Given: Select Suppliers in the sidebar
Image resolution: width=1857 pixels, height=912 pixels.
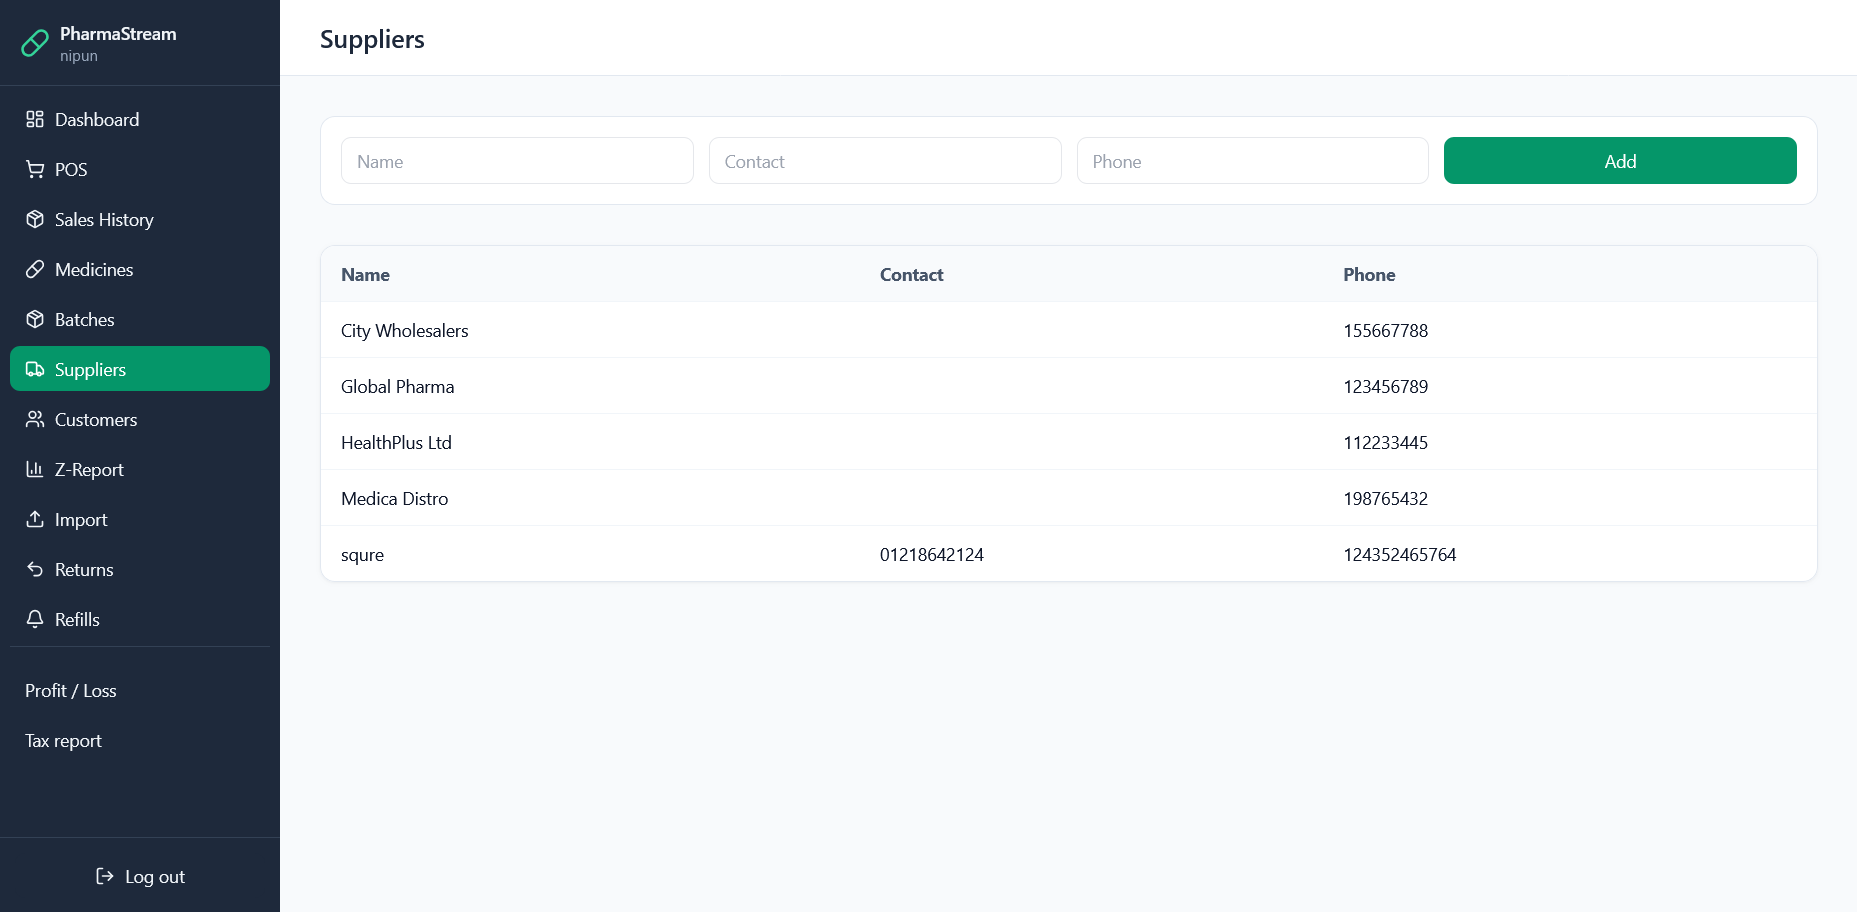Looking at the screenshot, I should point(139,369).
